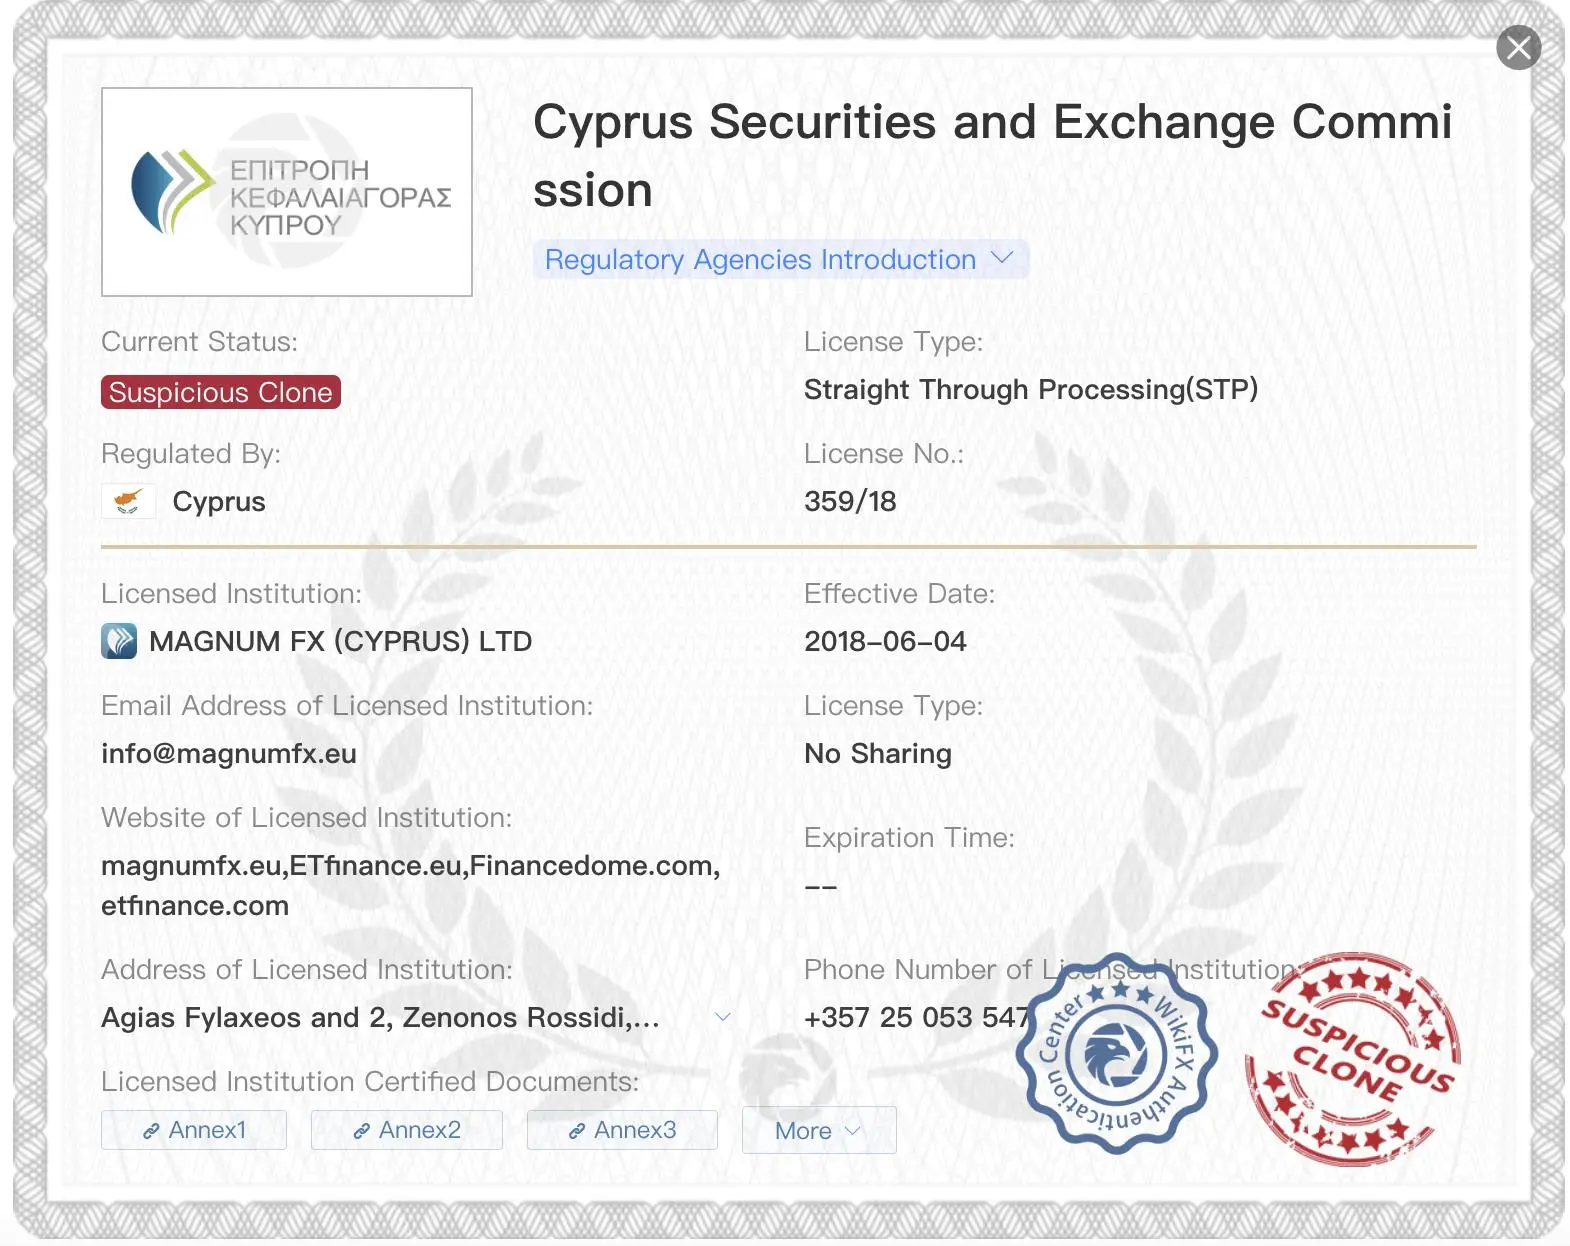Click the WikiFX Authentication Center stamp
1570x1246 pixels.
point(1116,1054)
